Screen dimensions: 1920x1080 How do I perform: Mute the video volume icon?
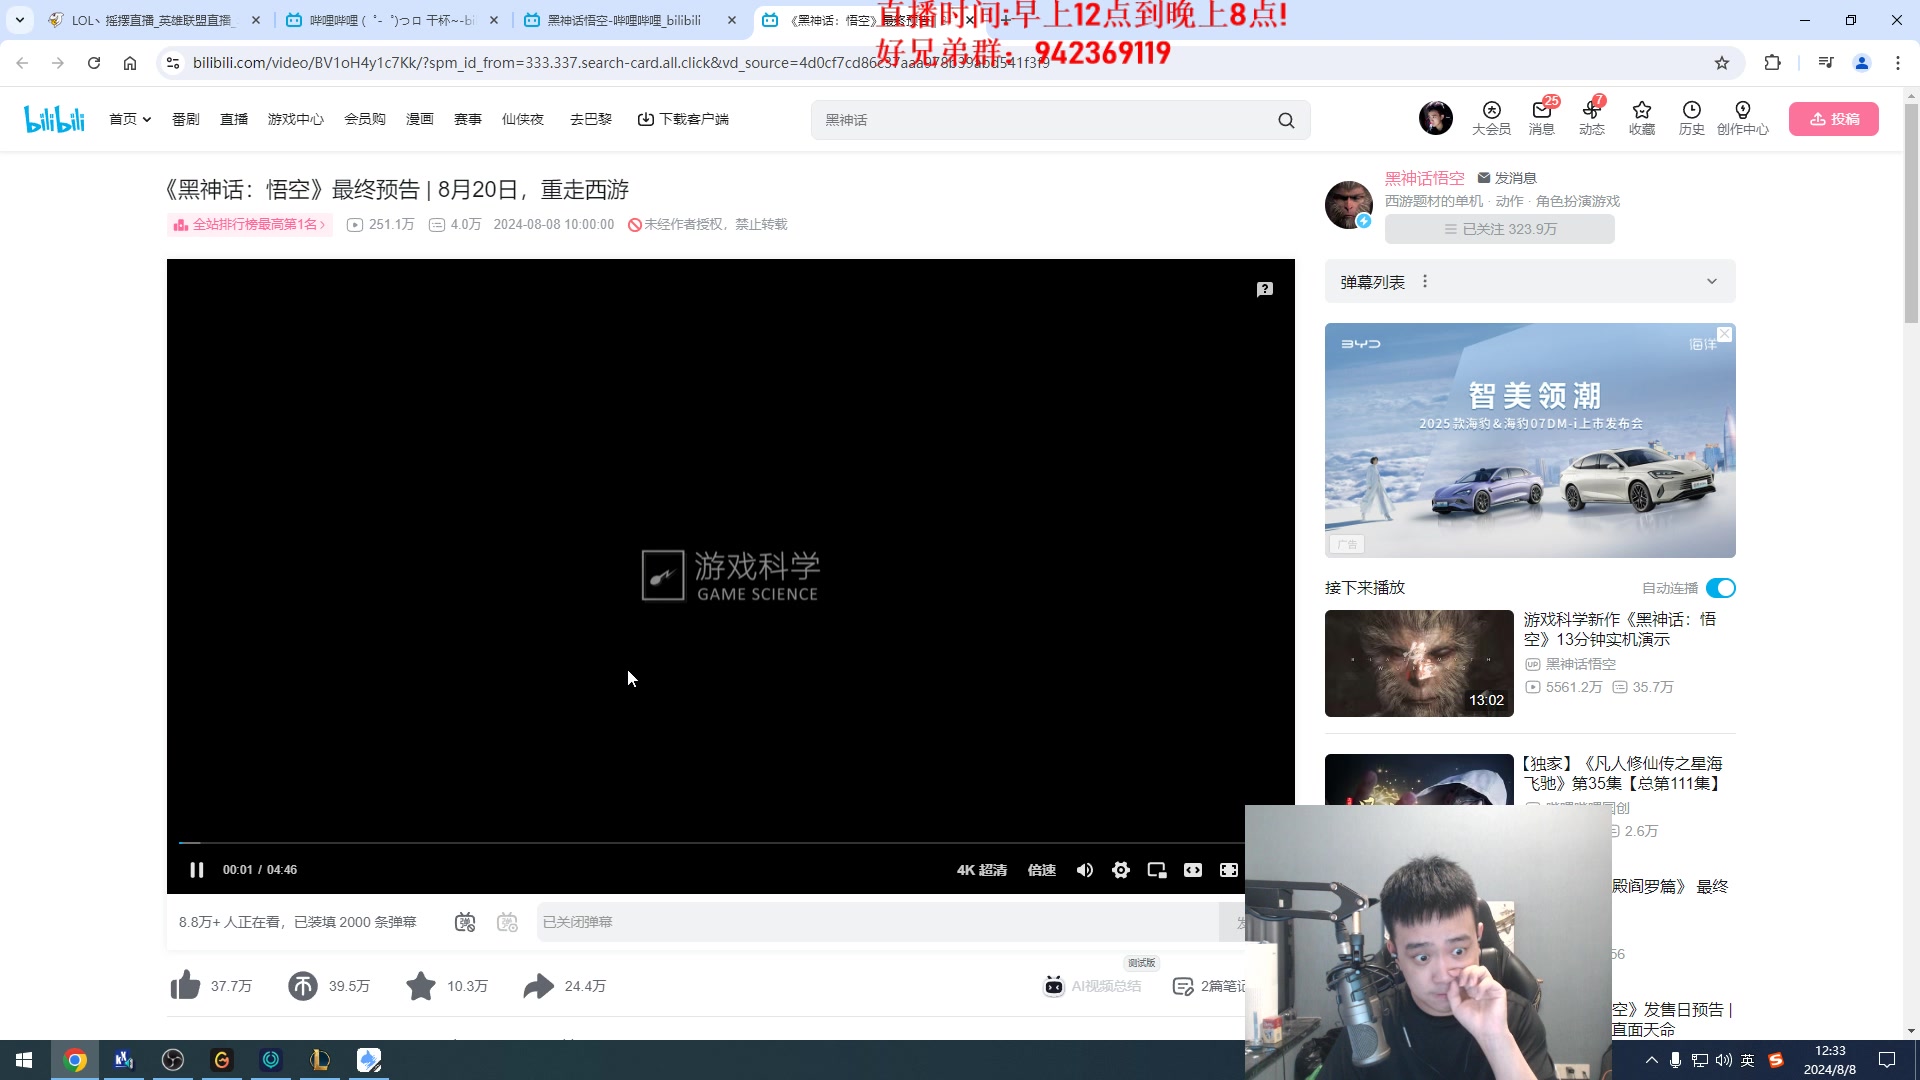1084,870
